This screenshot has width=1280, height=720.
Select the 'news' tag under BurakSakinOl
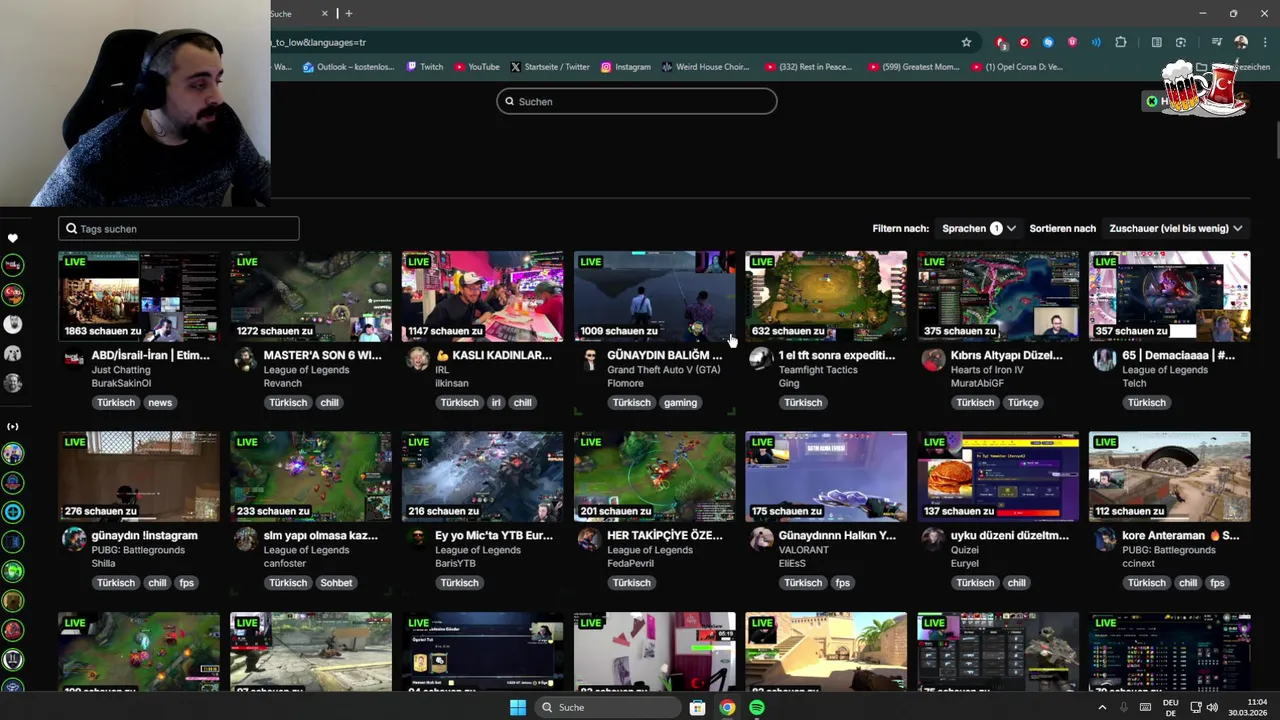click(160, 403)
